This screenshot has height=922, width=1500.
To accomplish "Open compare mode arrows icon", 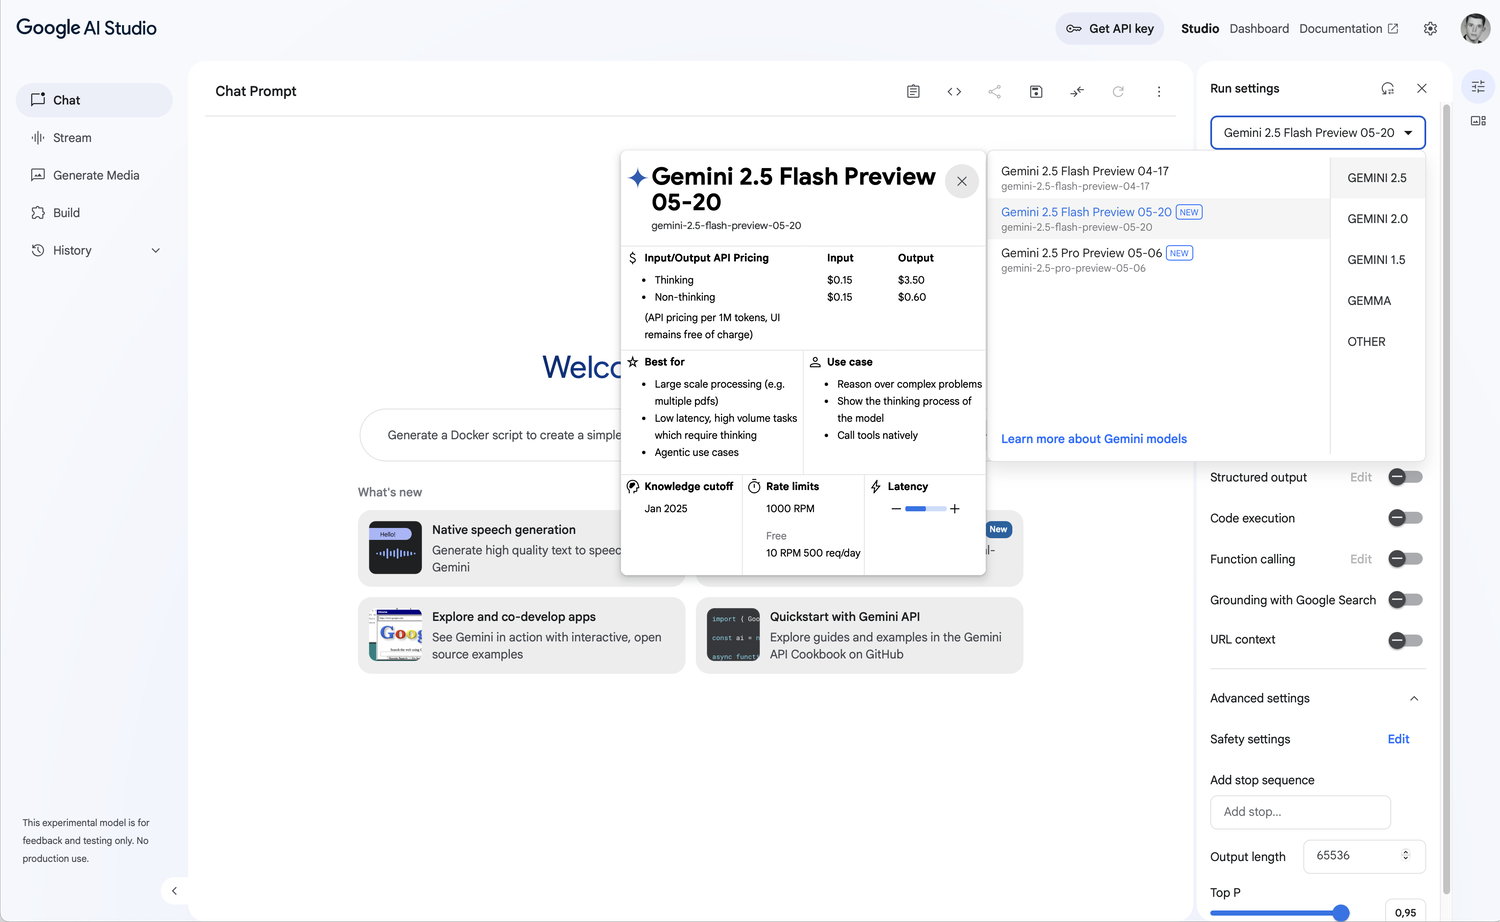I will coord(1077,91).
